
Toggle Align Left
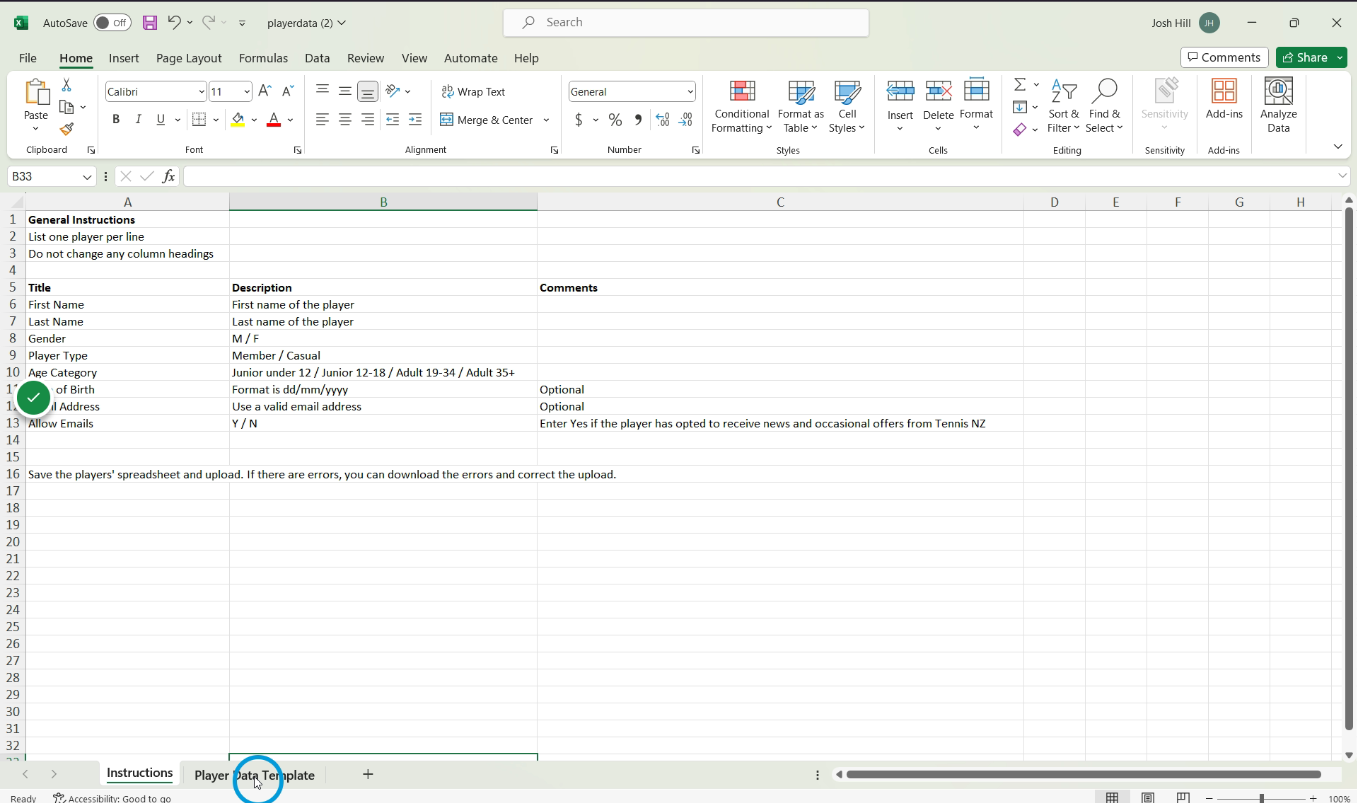click(x=322, y=120)
